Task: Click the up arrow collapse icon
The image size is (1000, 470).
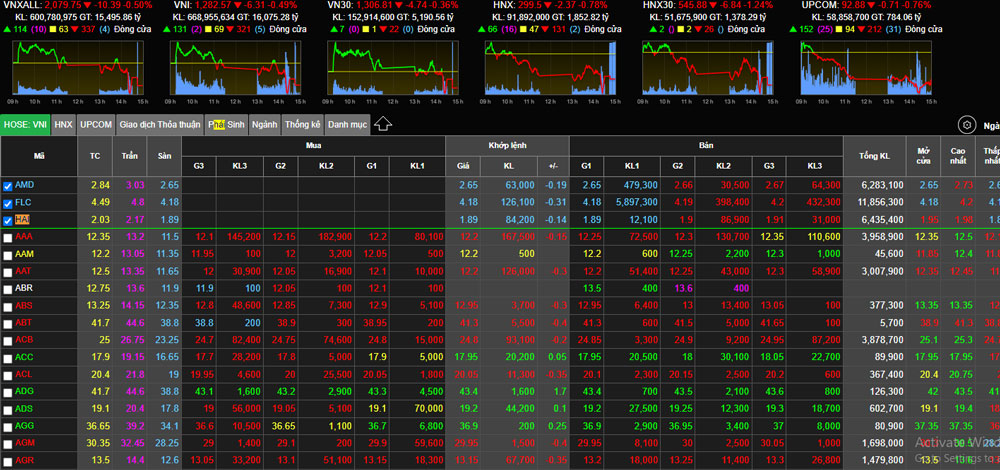Action: pos(383,125)
